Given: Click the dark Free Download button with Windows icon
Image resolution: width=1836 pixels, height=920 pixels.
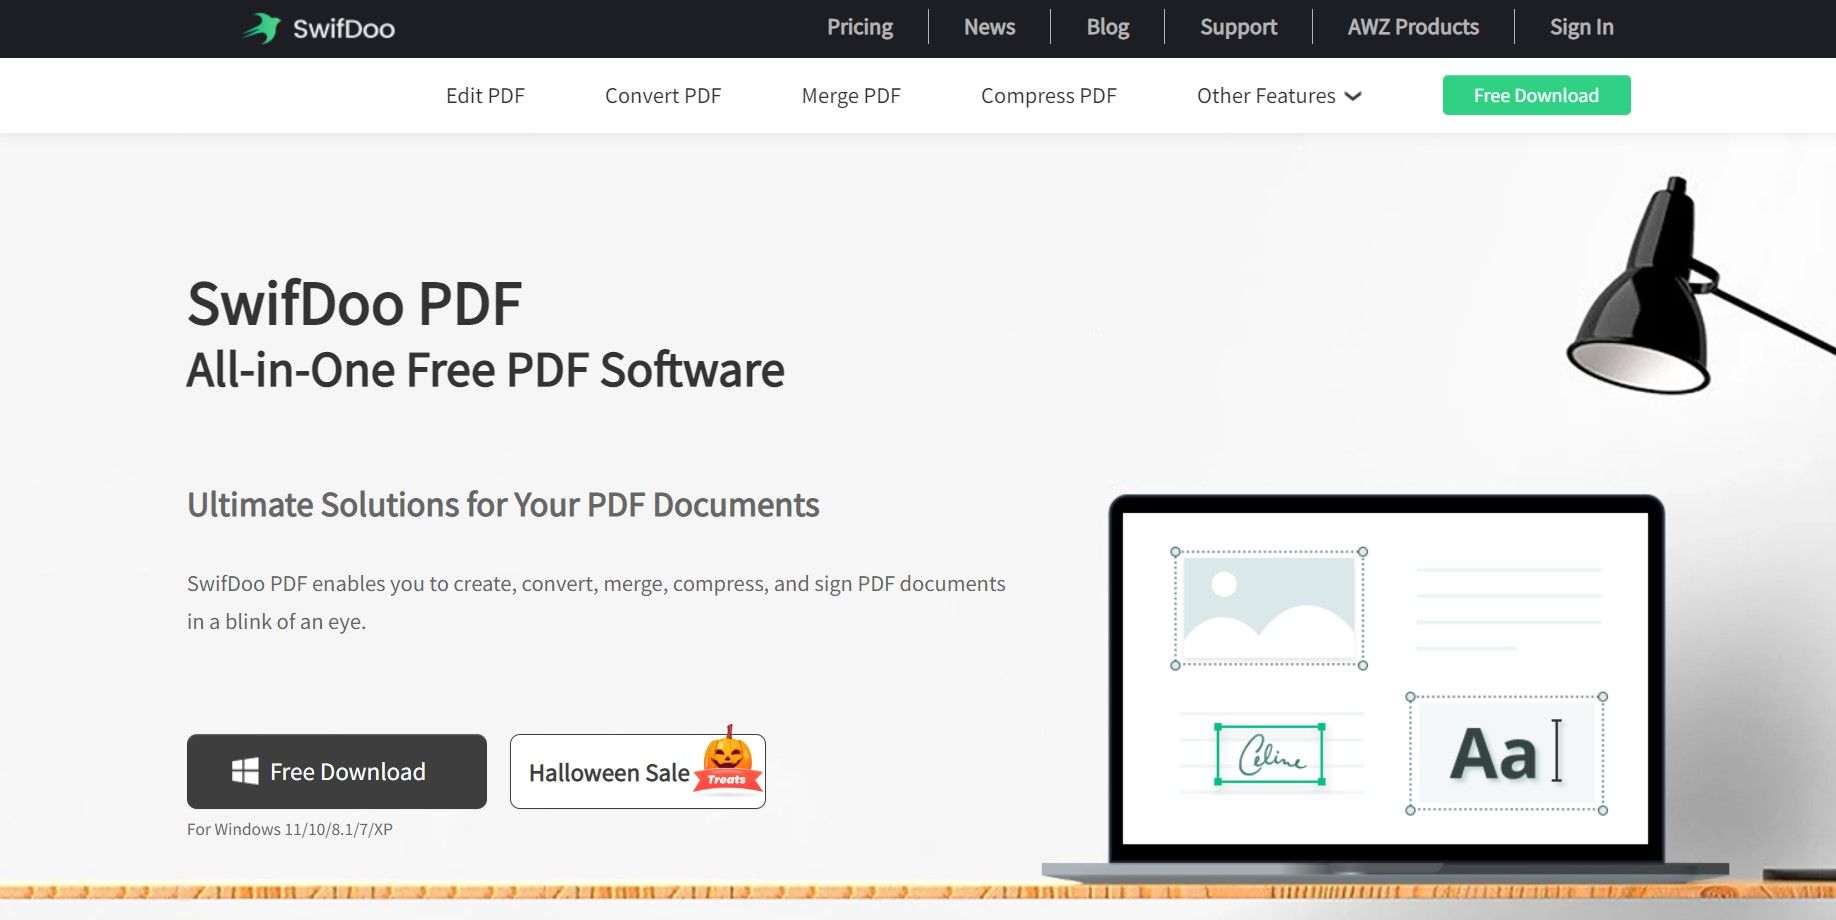Looking at the screenshot, I should click(x=337, y=771).
